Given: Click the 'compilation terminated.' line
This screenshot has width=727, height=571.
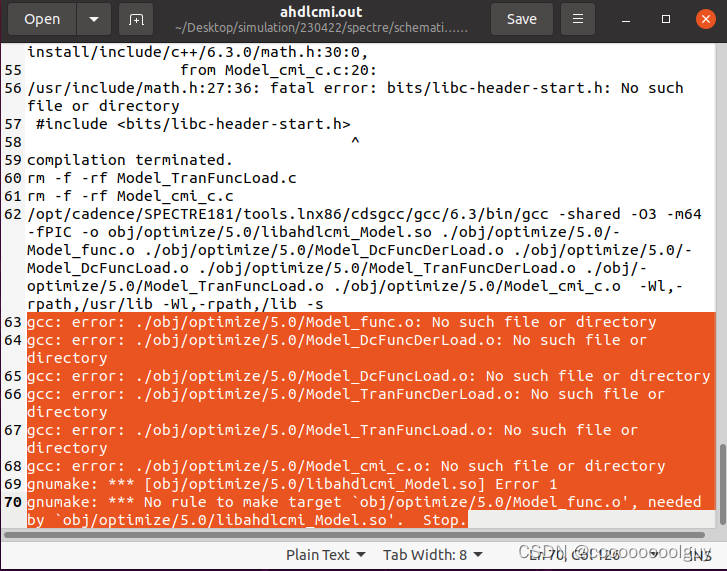Looking at the screenshot, I should tap(130, 160).
